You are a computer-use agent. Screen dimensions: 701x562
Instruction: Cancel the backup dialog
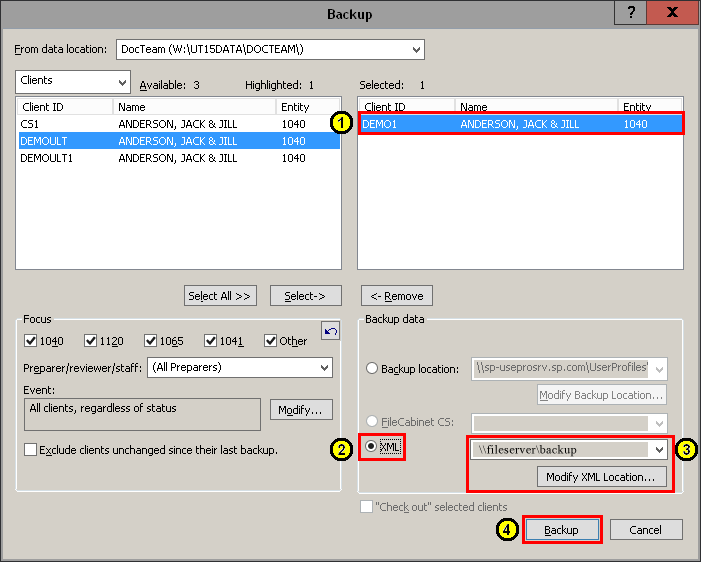click(x=646, y=530)
